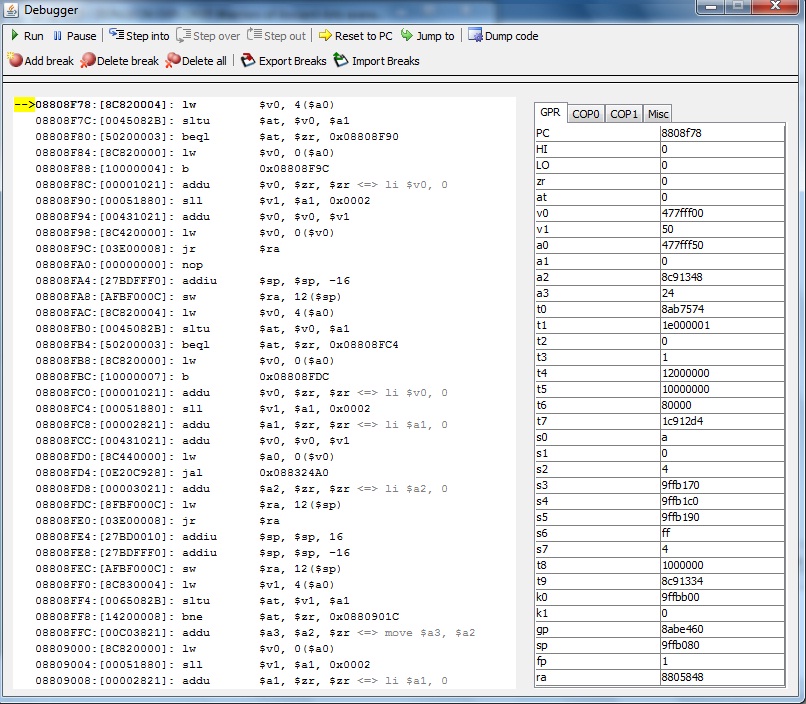Add break at current line
Viewport: 806px width, 704px height.
(x=40, y=61)
